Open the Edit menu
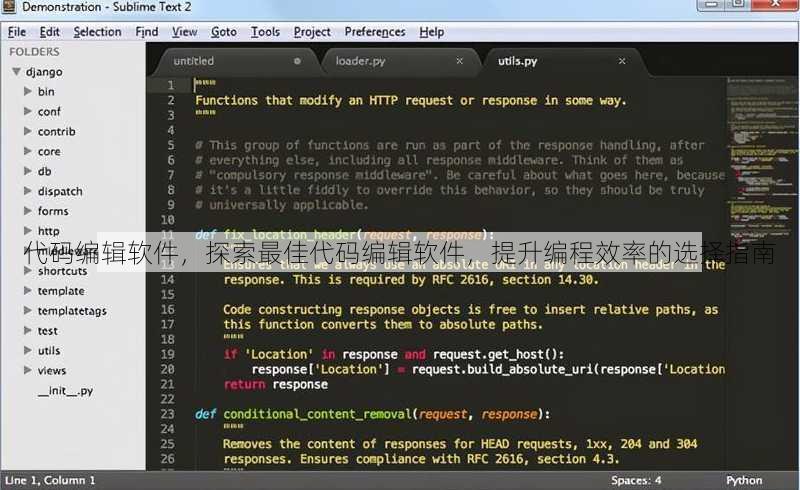Screen dimensions: 800x490 tap(49, 32)
